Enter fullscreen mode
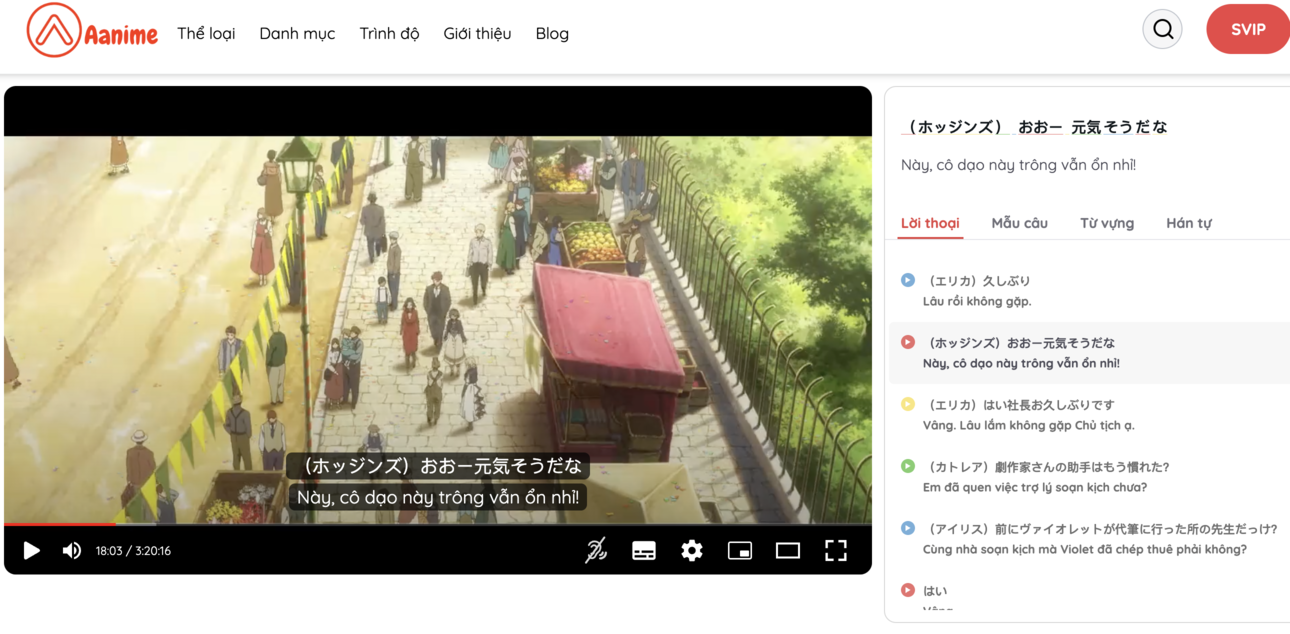 coord(836,550)
